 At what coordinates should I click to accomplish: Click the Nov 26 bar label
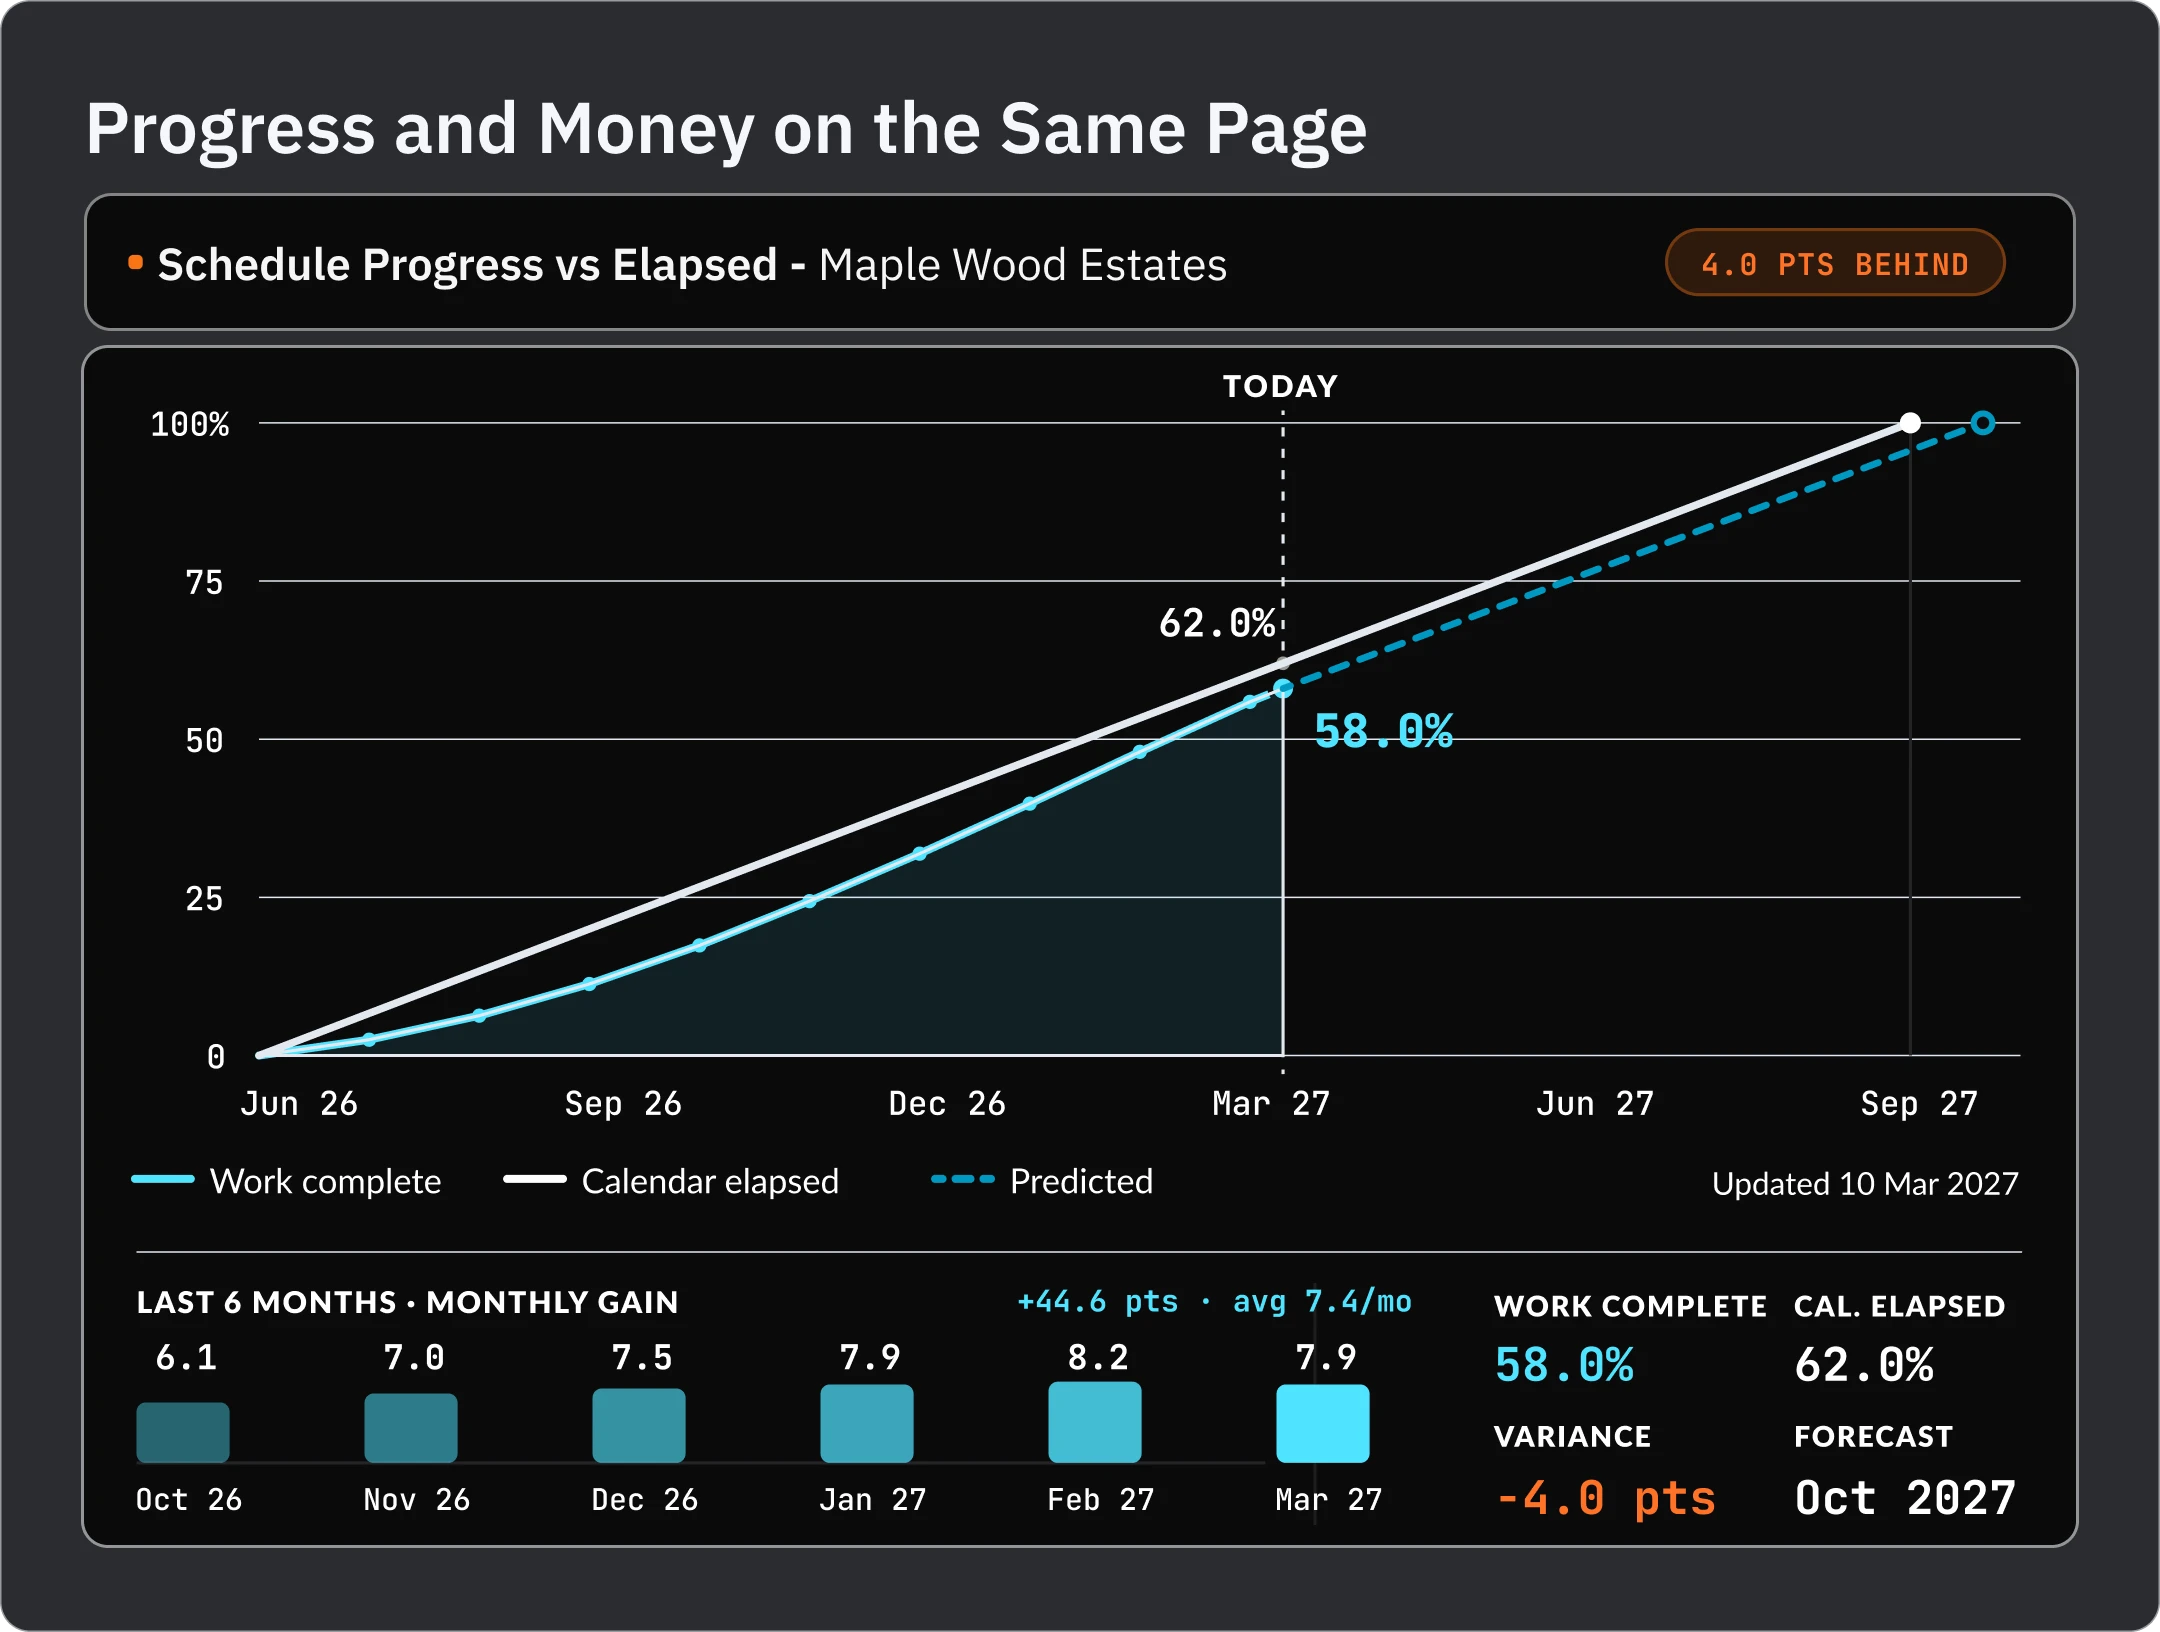pyautogui.click(x=417, y=1499)
